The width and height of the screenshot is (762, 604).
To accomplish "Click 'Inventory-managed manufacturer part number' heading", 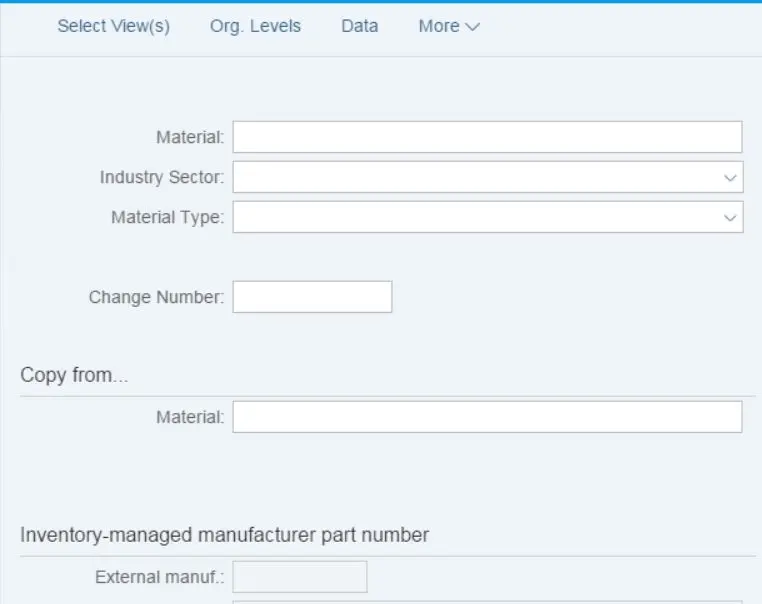I will coord(225,535).
